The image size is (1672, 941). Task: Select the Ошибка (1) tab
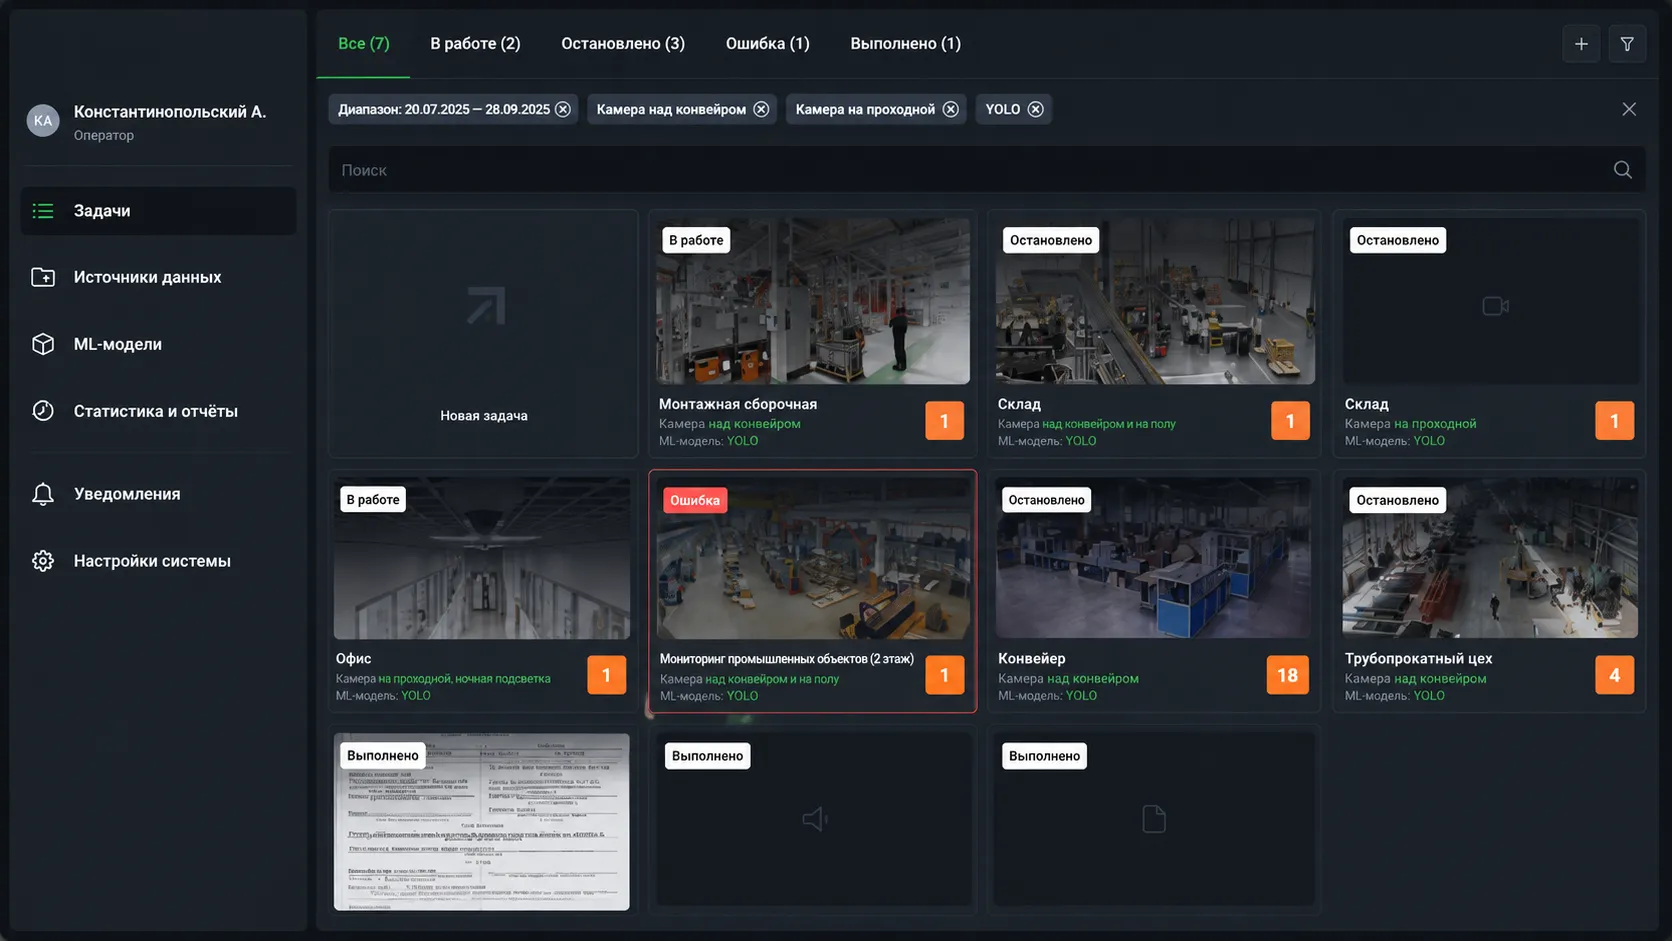point(767,44)
